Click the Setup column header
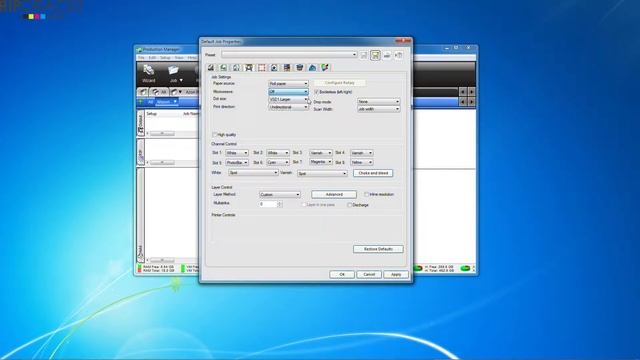 tap(152, 113)
